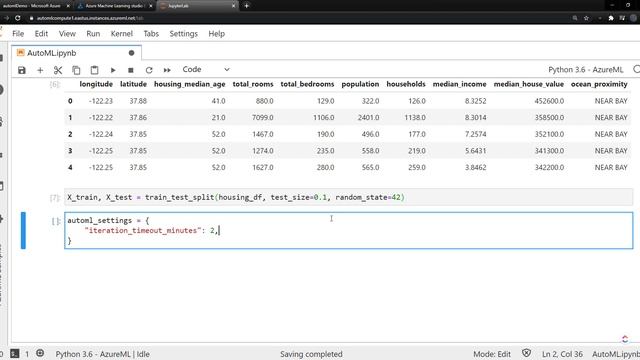The width and height of the screenshot is (640, 360).
Task: Open the Settings menu
Action: click(184, 34)
